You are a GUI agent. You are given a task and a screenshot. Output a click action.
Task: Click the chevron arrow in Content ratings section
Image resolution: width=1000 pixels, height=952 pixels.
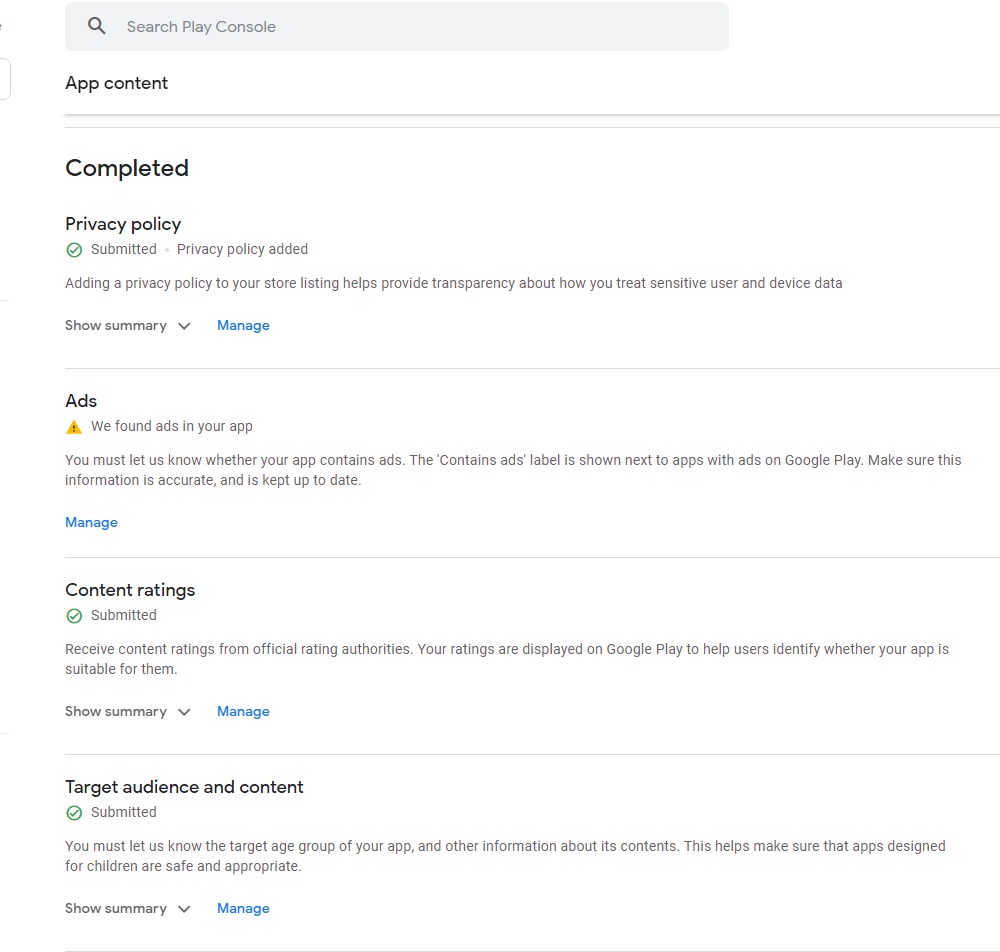tap(184, 712)
